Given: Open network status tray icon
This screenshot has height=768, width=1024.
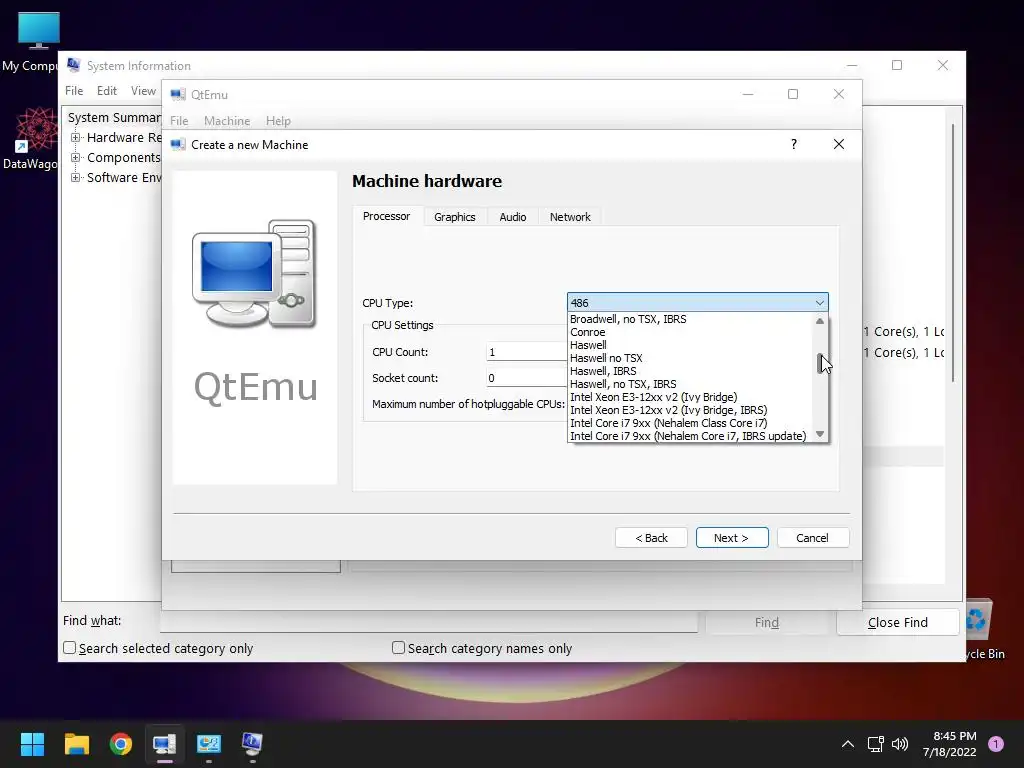Looking at the screenshot, I should click(875, 744).
